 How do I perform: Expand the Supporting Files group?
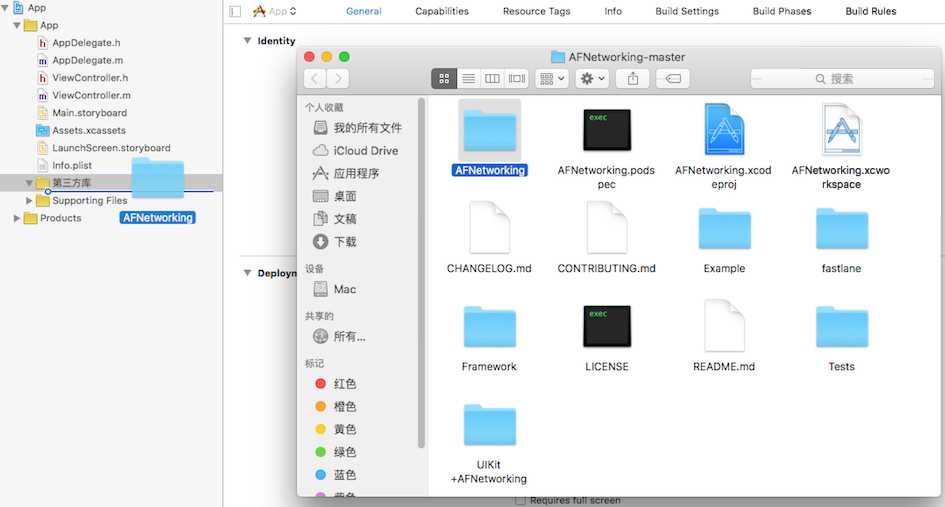(x=29, y=201)
